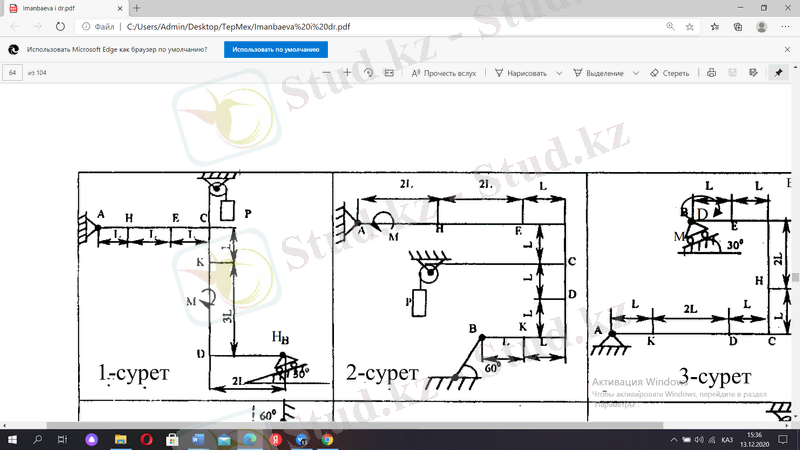Screen dimensions: 800x450
Task: Click the vertical scrollbar up arrow
Action: click(x=795, y=67)
